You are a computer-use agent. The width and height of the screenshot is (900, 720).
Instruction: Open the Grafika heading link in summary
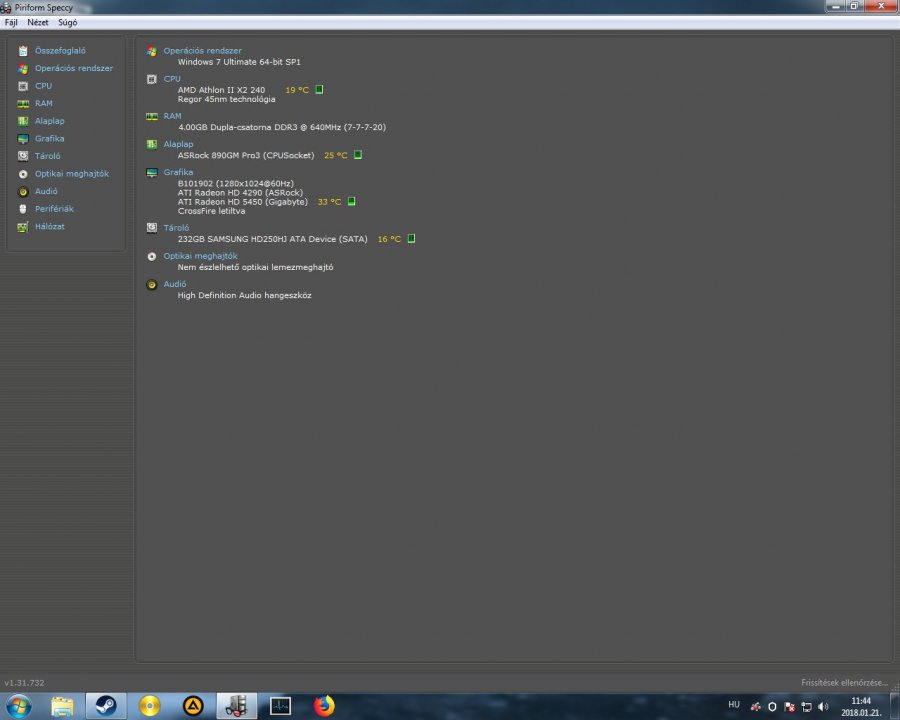(178, 172)
